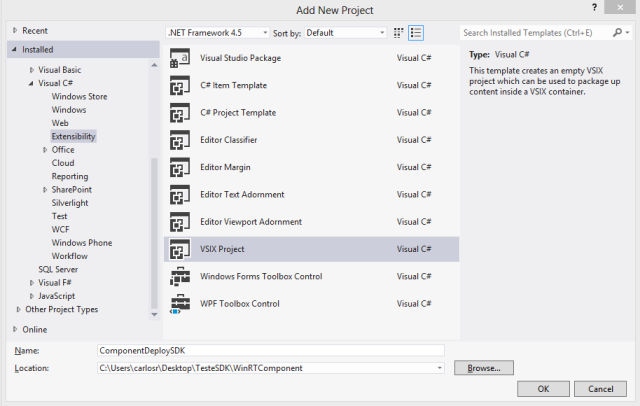The image size is (640, 406).
Task: Switch to medium icons list view
Action: pyautogui.click(x=416, y=33)
